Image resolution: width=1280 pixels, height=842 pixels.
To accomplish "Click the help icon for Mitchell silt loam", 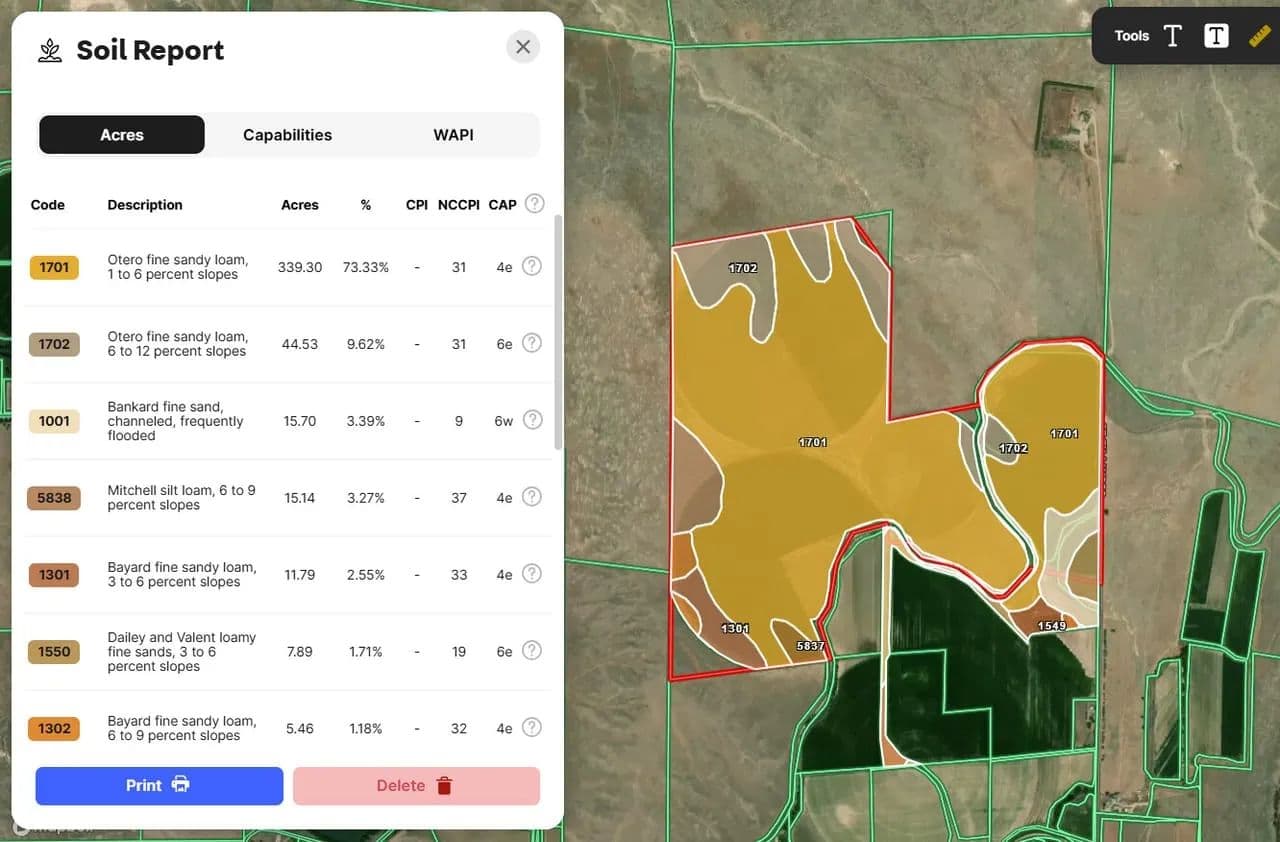I will click(x=532, y=497).
